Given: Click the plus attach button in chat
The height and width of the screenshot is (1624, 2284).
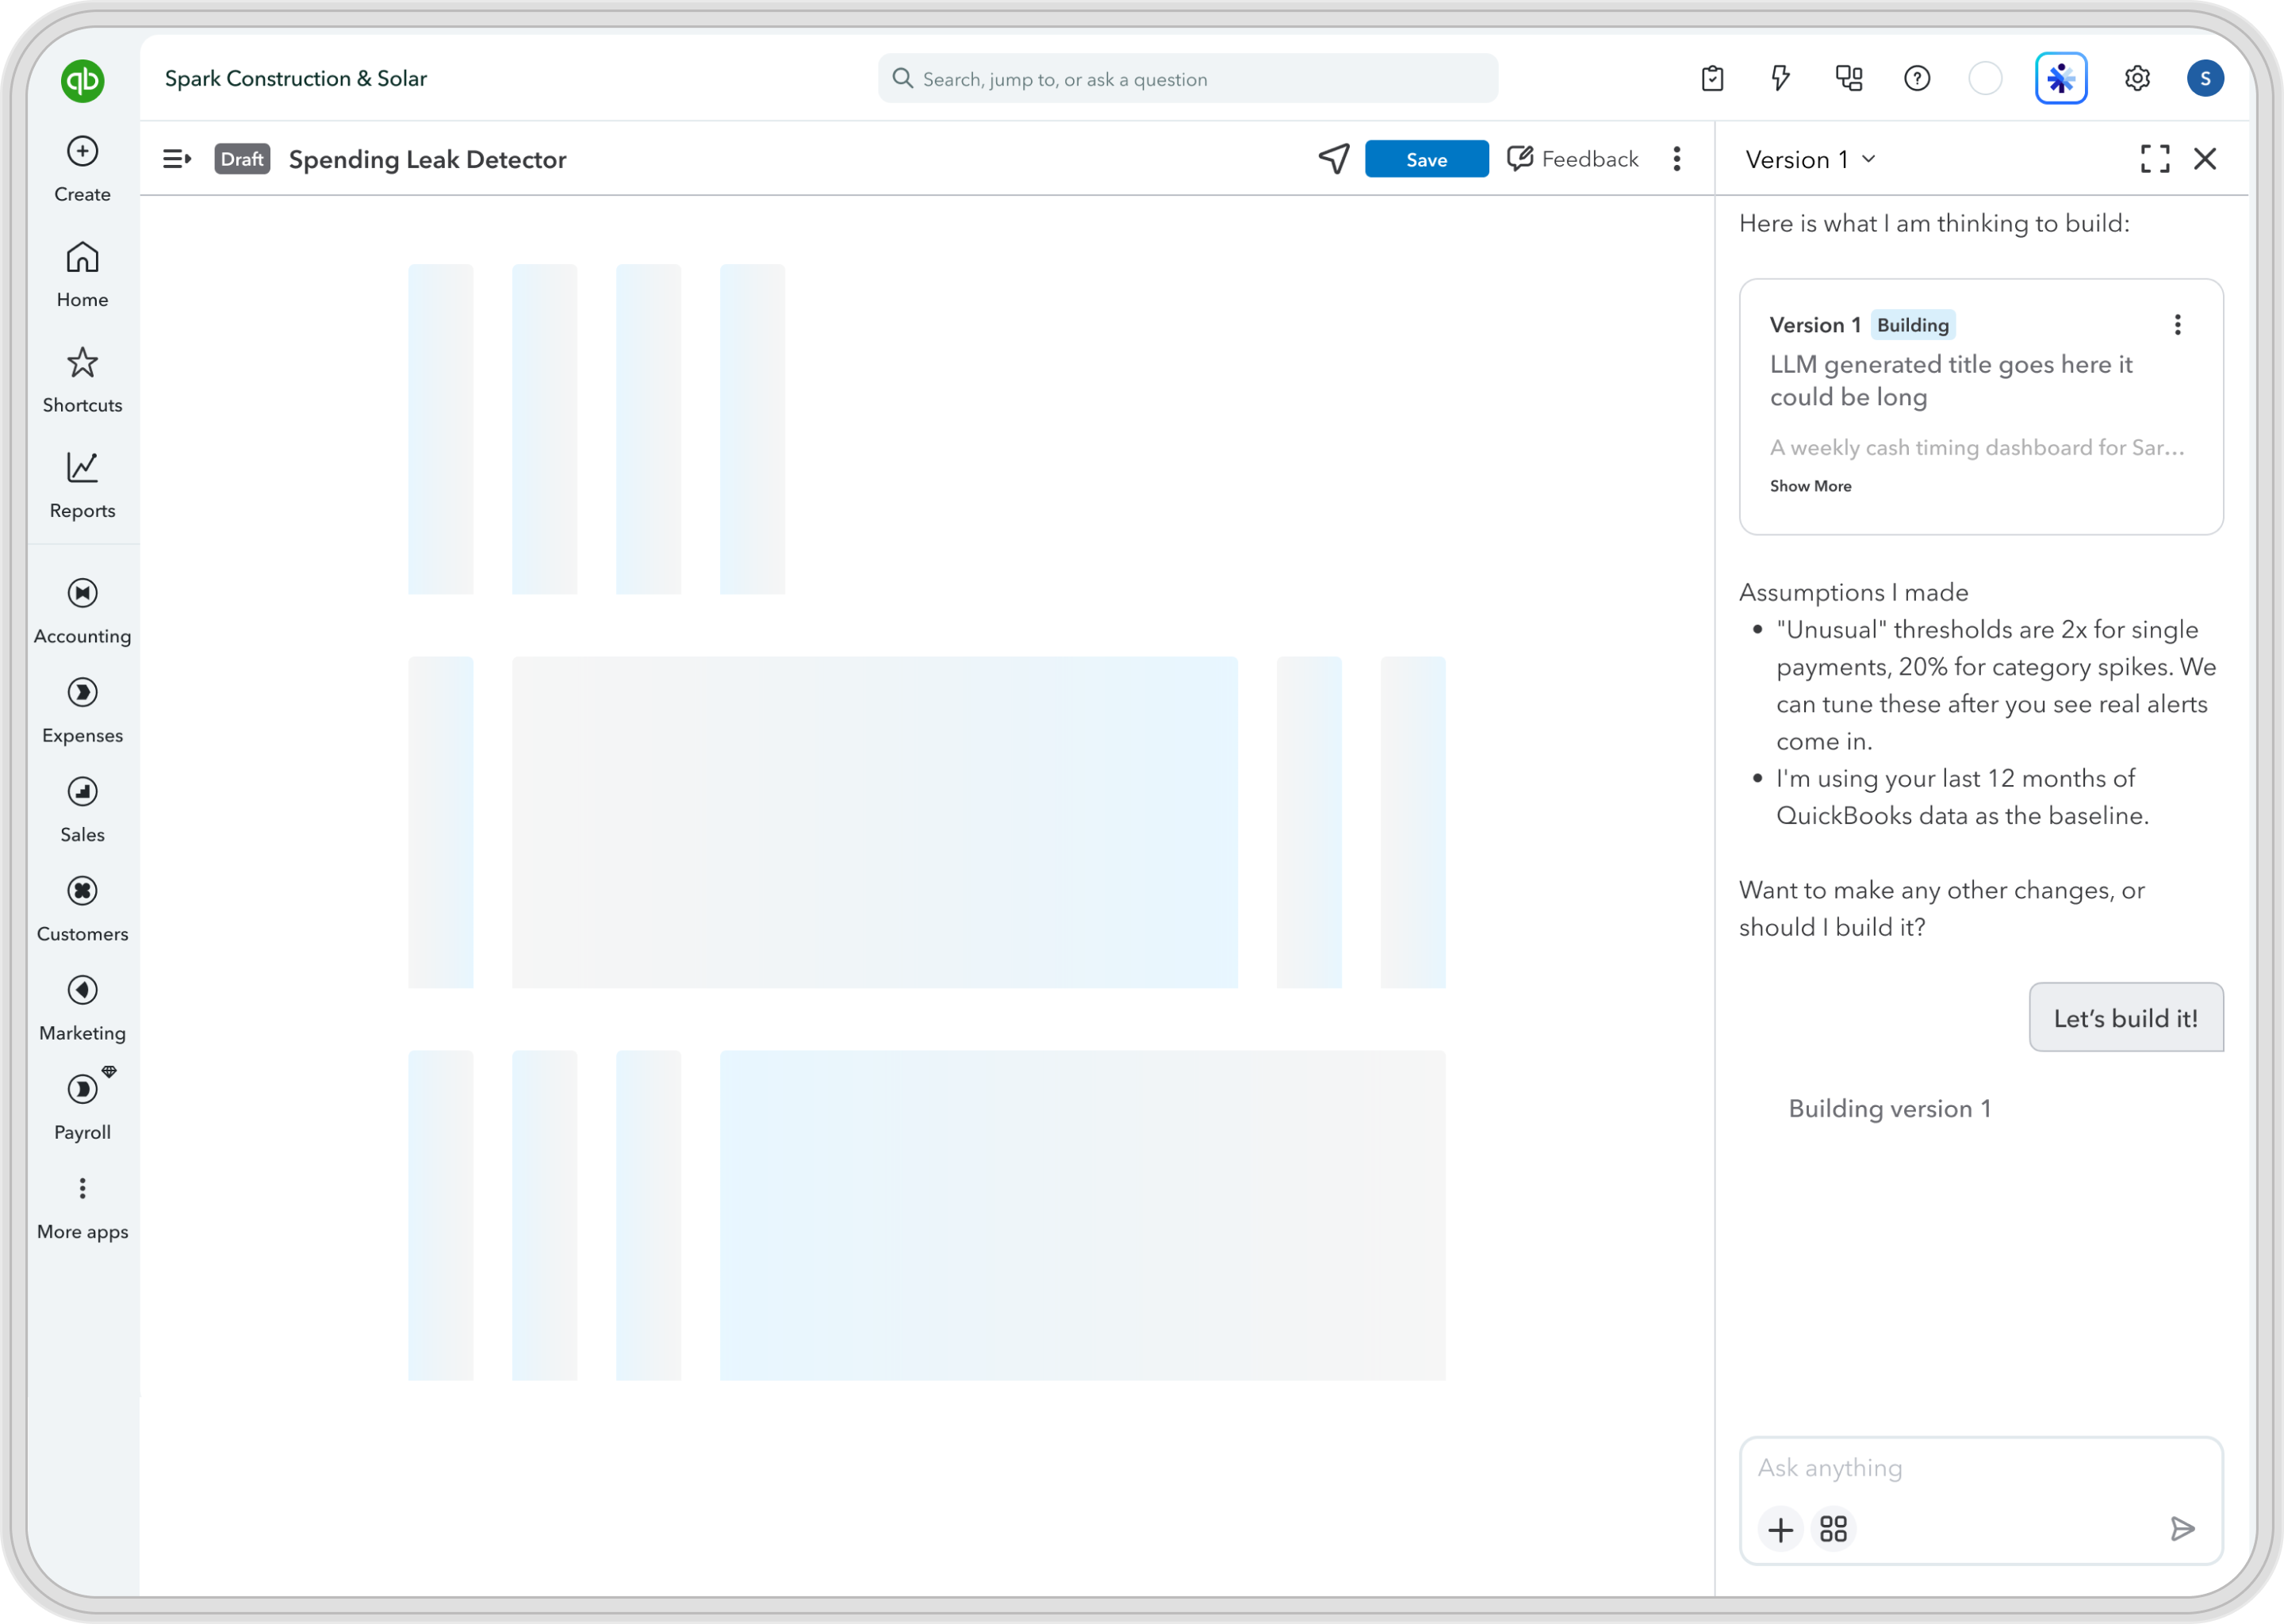Looking at the screenshot, I should coord(1780,1529).
